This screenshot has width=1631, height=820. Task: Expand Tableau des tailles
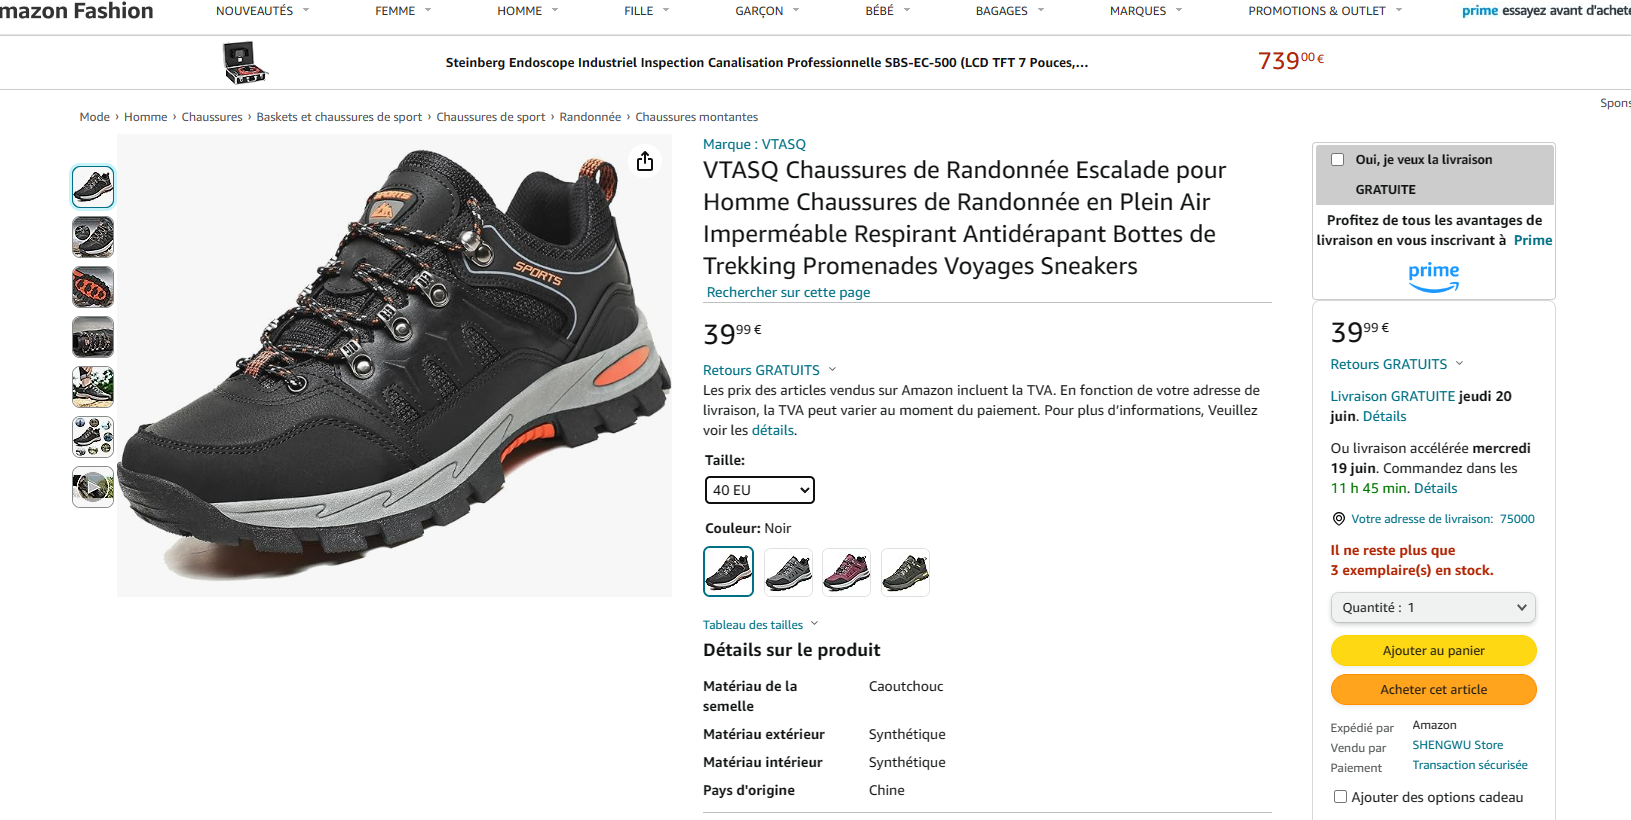click(x=760, y=625)
